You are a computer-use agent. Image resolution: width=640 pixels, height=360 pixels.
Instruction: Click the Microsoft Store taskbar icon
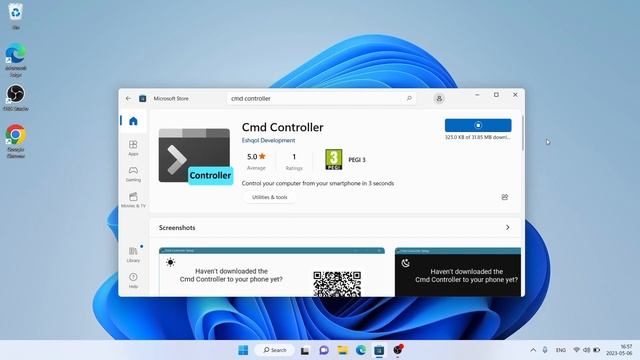click(x=379, y=350)
